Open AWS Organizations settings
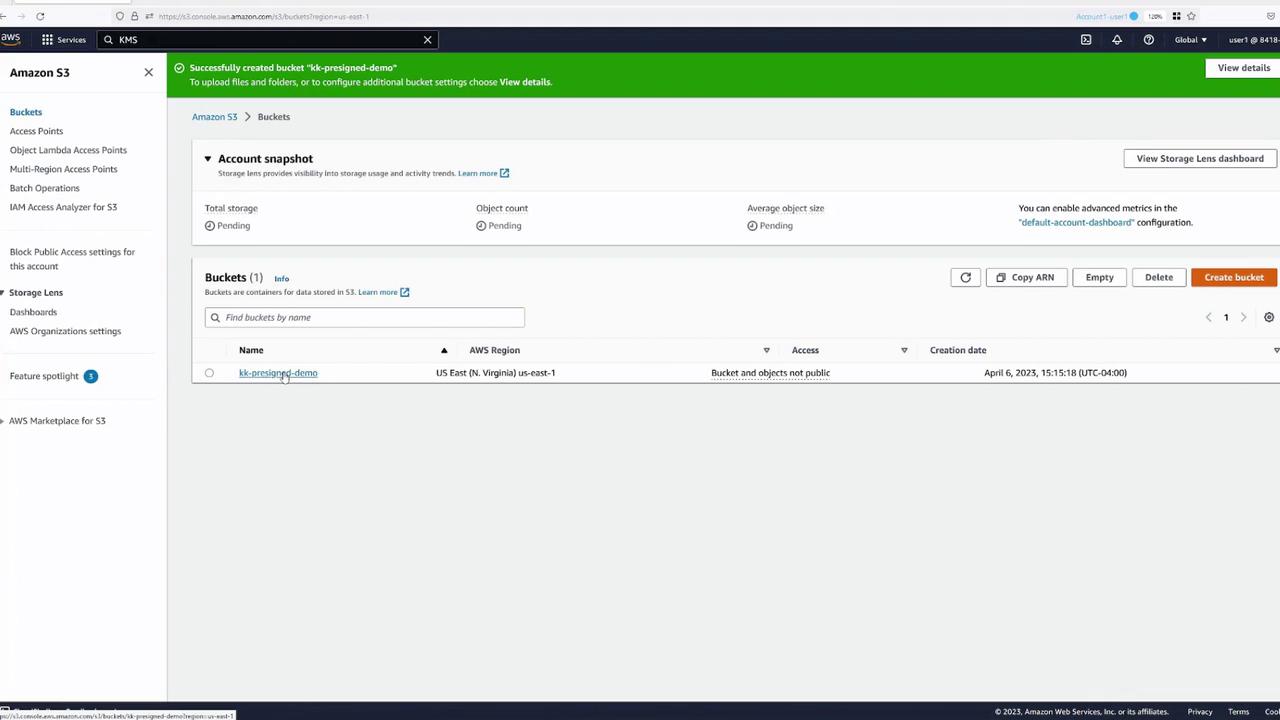The image size is (1280, 720). 65,331
